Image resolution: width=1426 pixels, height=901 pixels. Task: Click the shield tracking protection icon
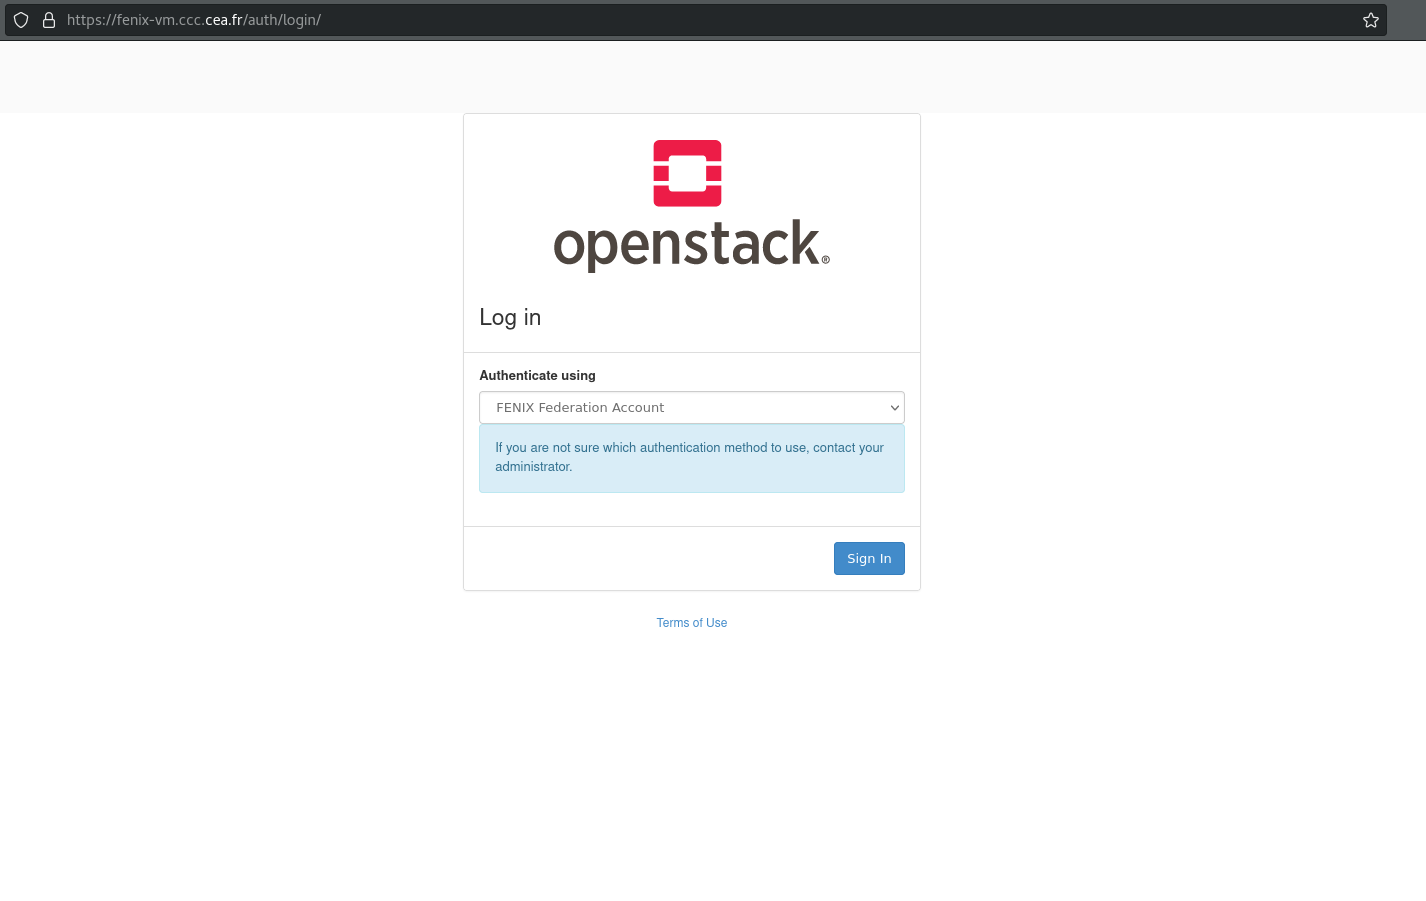pyautogui.click(x=21, y=20)
